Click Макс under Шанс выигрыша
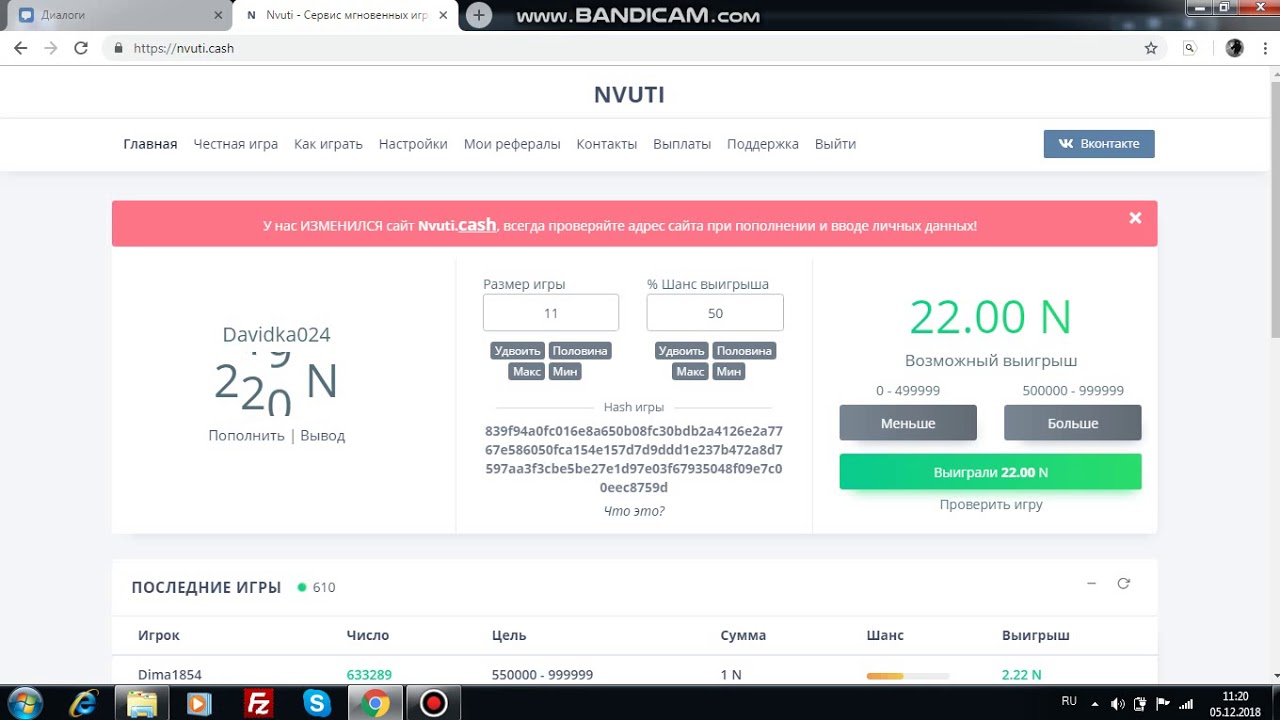The height and width of the screenshot is (720, 1280). click(x=691, y=371)
